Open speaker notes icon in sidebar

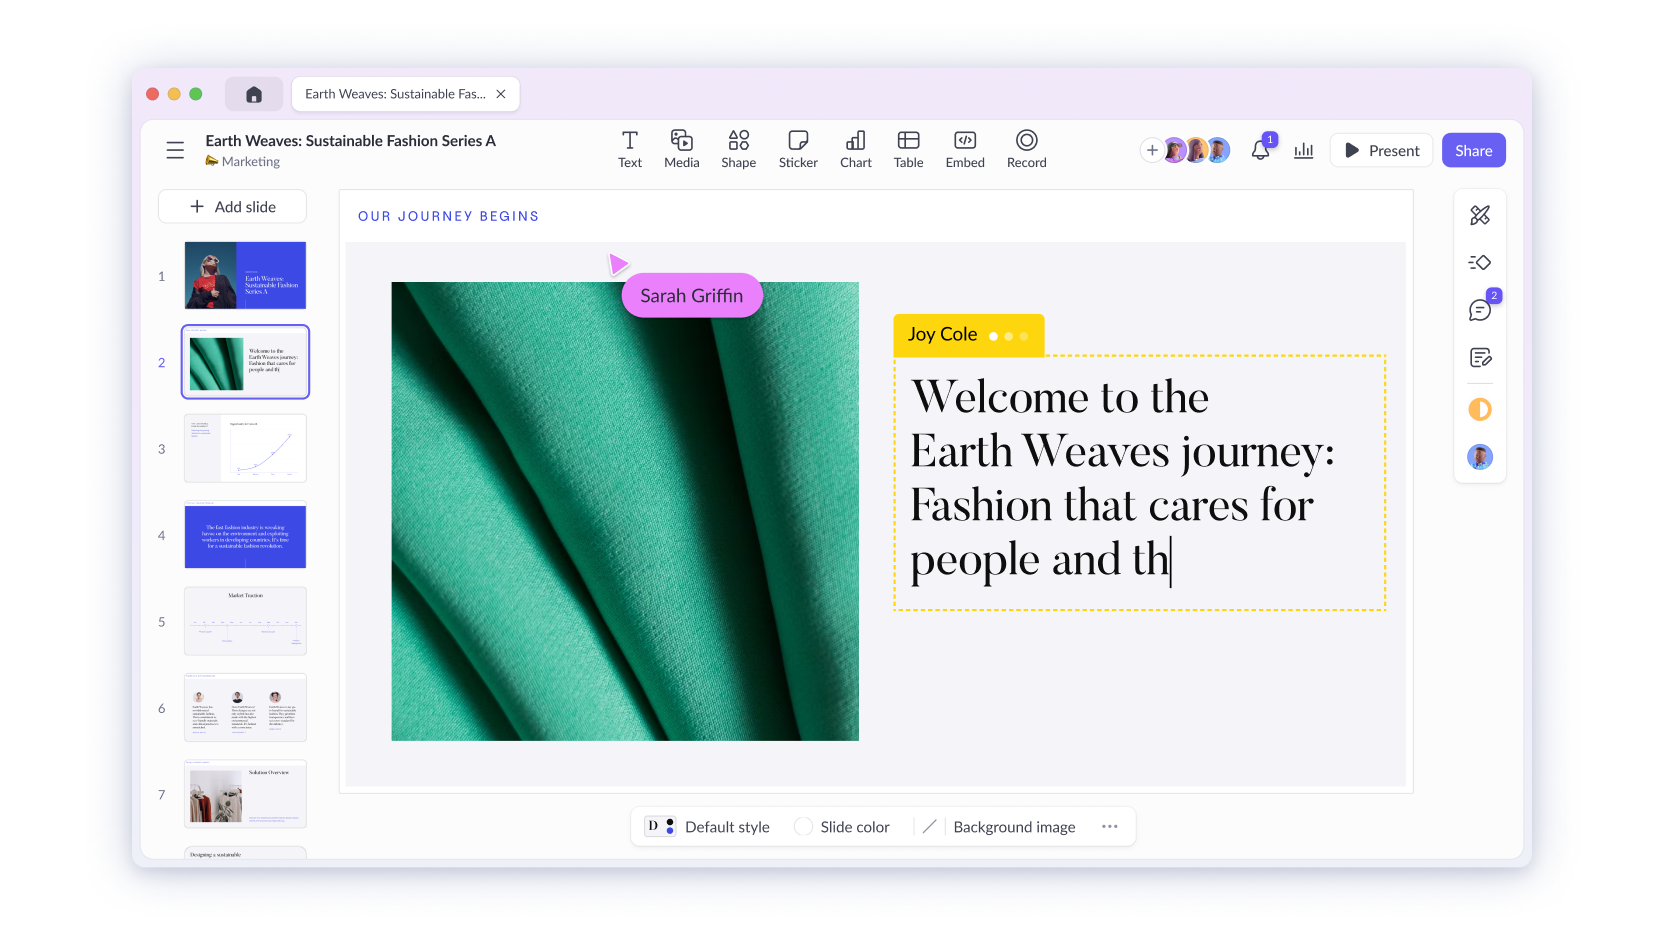1480,357
